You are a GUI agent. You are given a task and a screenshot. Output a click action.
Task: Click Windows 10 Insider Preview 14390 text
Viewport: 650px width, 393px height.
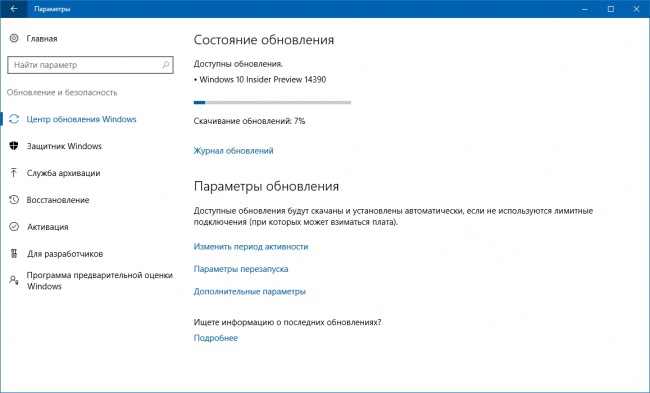[x=262, y=80]
